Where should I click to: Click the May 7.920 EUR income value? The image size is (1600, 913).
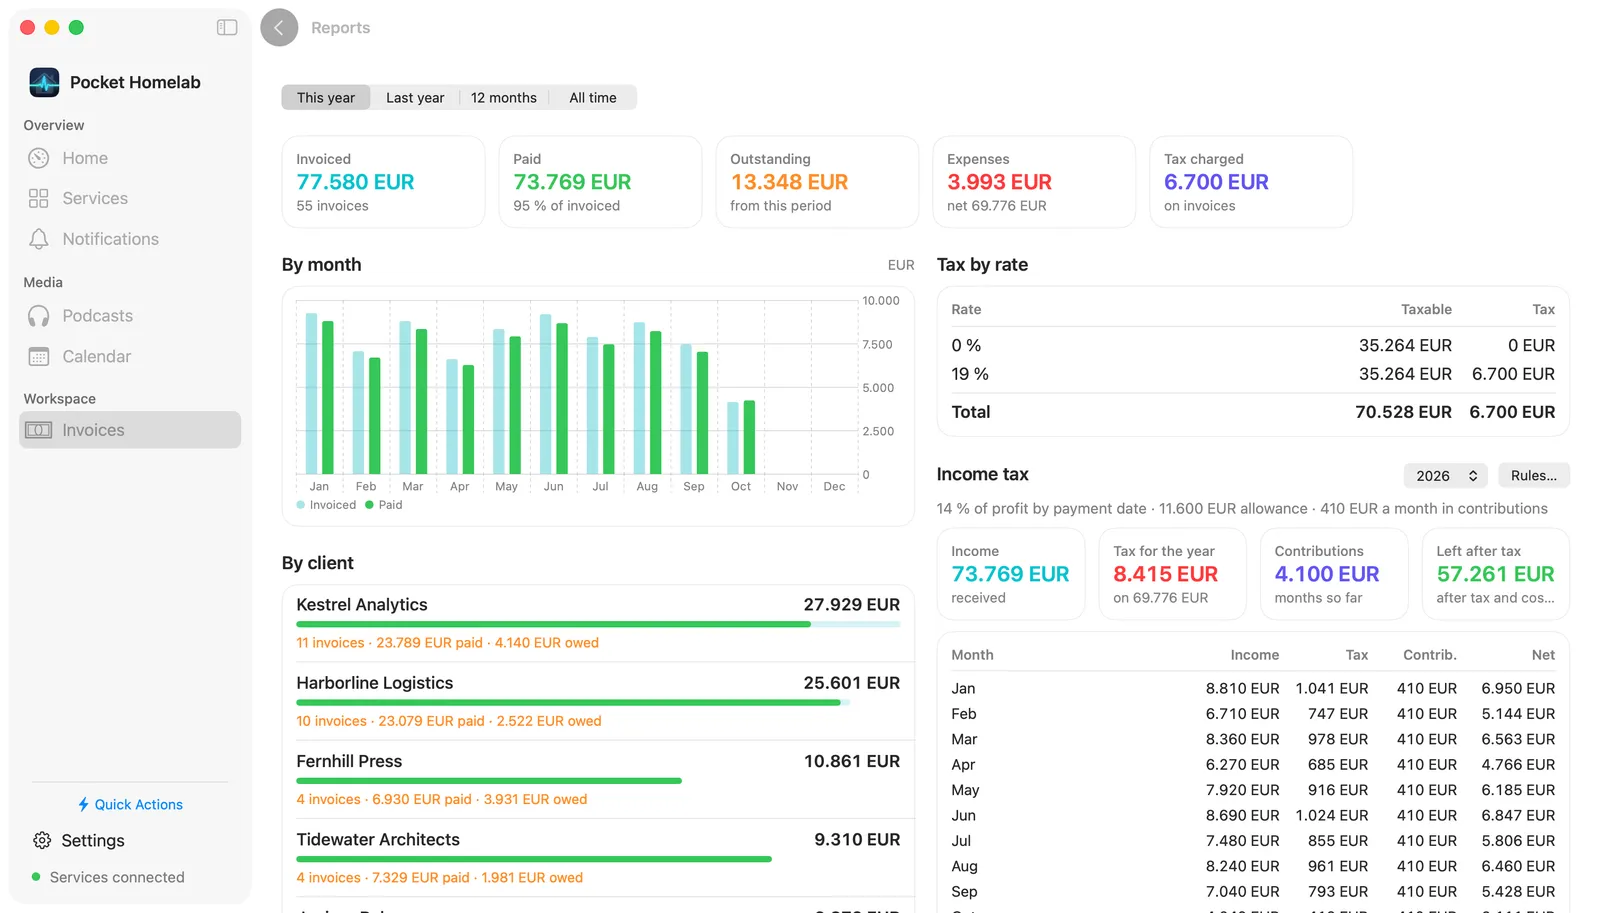tap(1242, 790)
